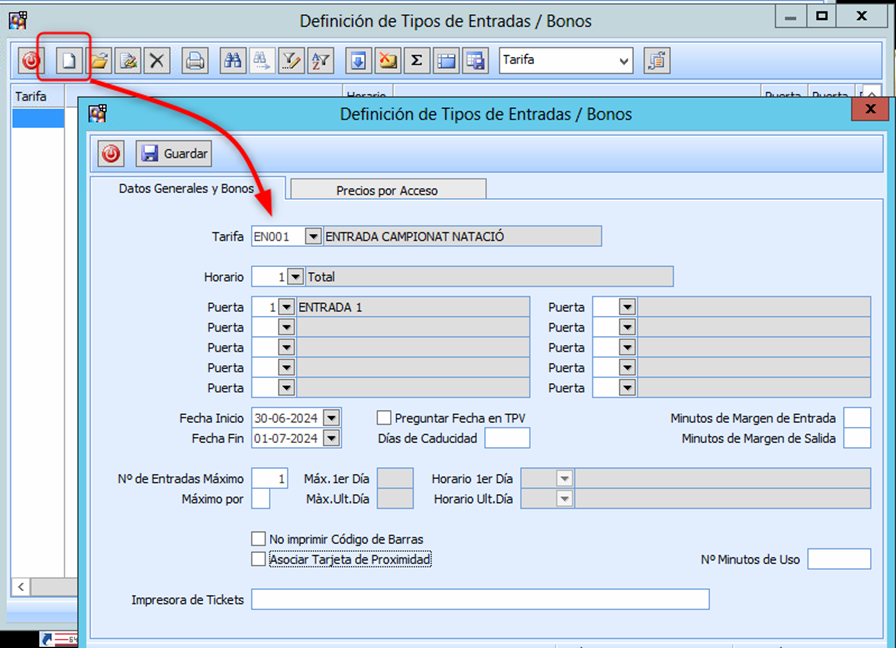Viewport: 896px width, 648px height.
Task: Click the Open folder icon in the toolbar
Action: [x=99, y=61]
